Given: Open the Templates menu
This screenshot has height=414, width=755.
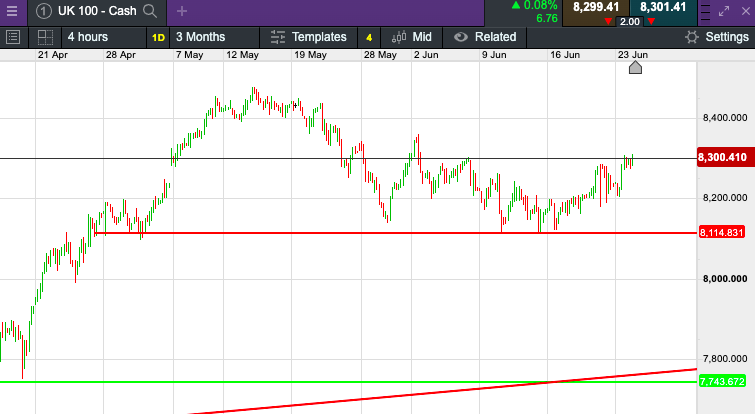Looking at the screenshot, I should click(x=307, y=37).
